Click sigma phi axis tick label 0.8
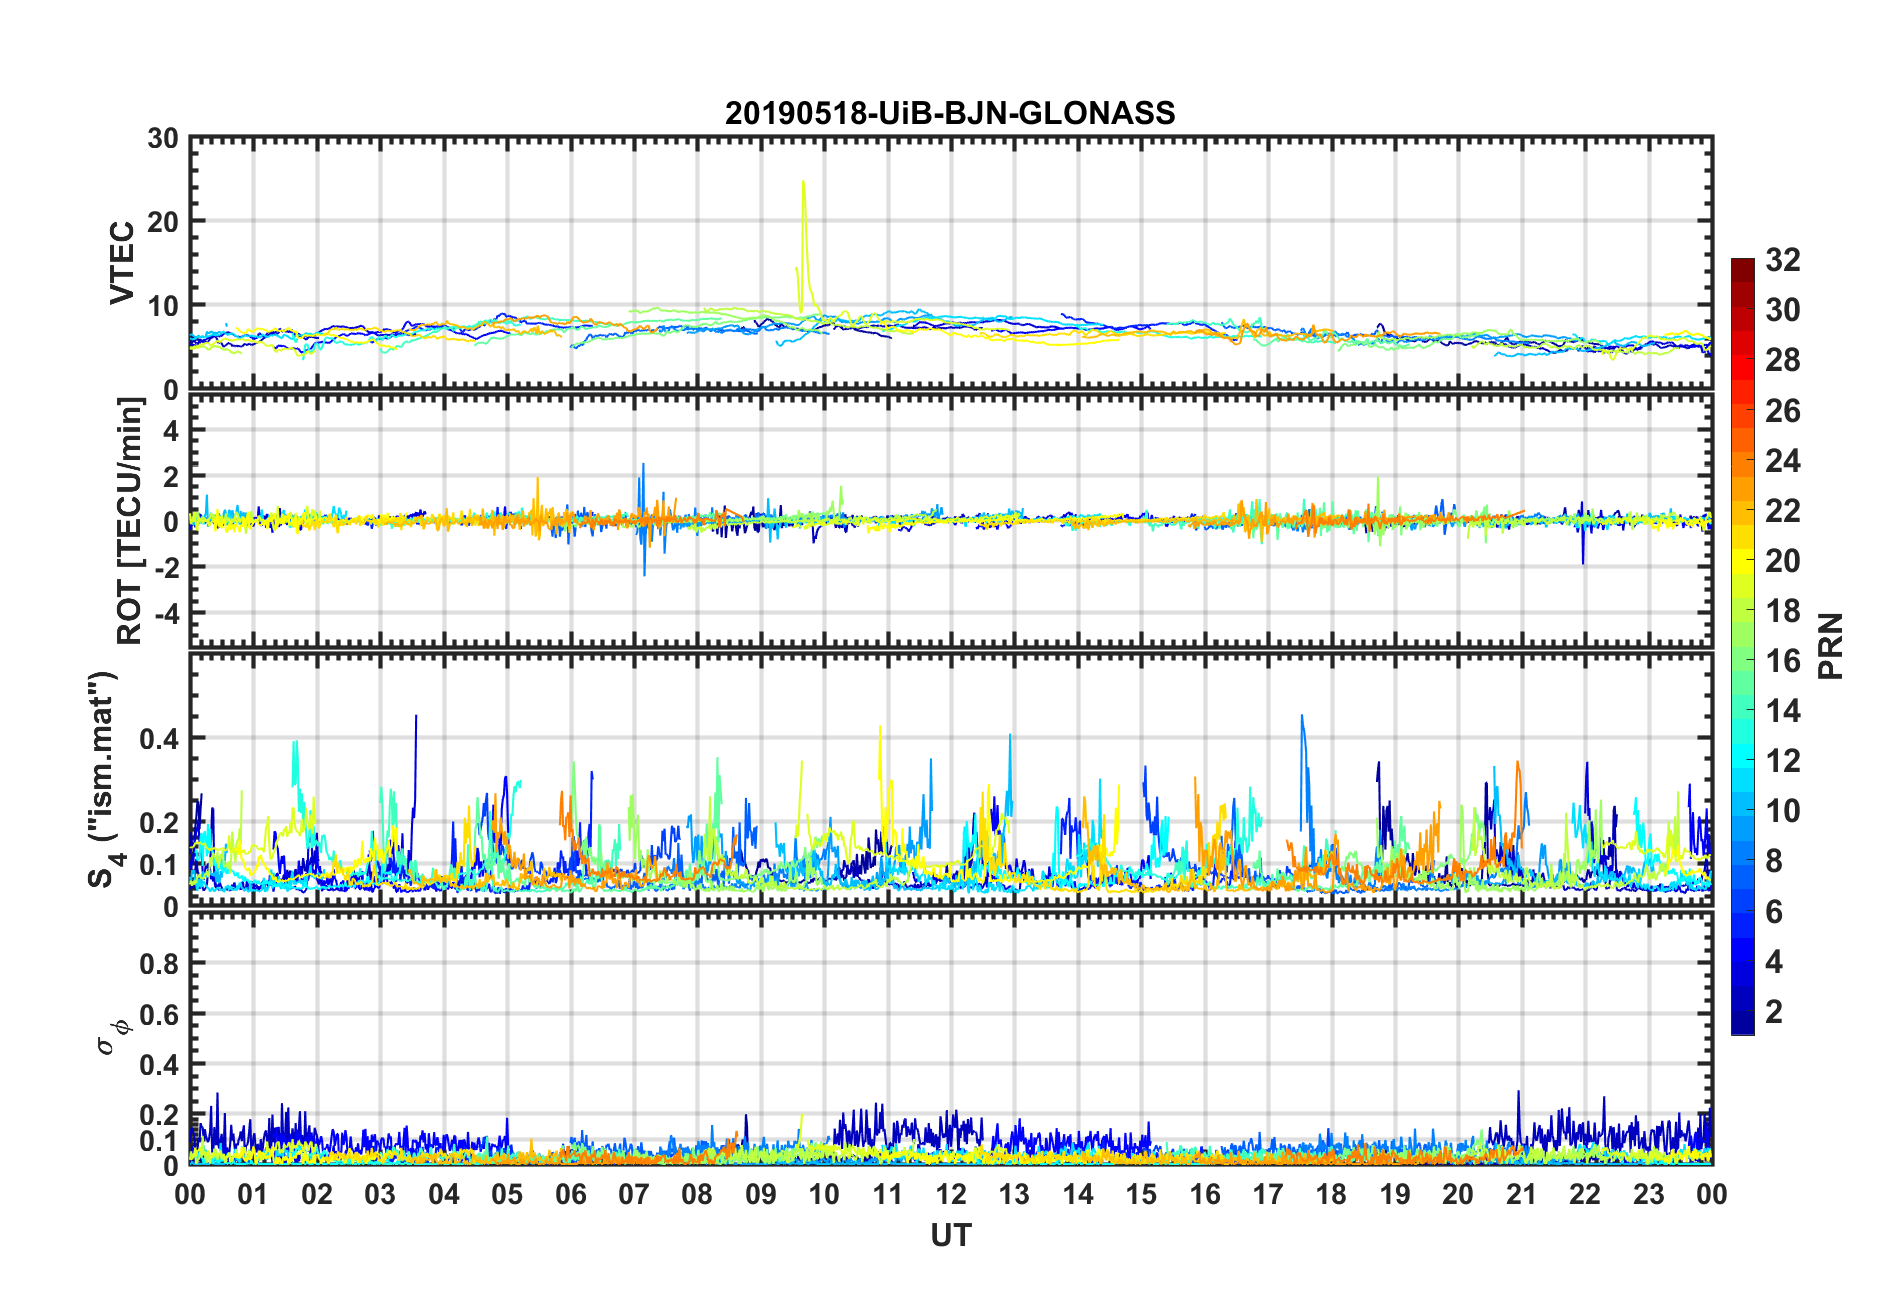Viewport: 1902px width, 1292px height. coord(160,964)
